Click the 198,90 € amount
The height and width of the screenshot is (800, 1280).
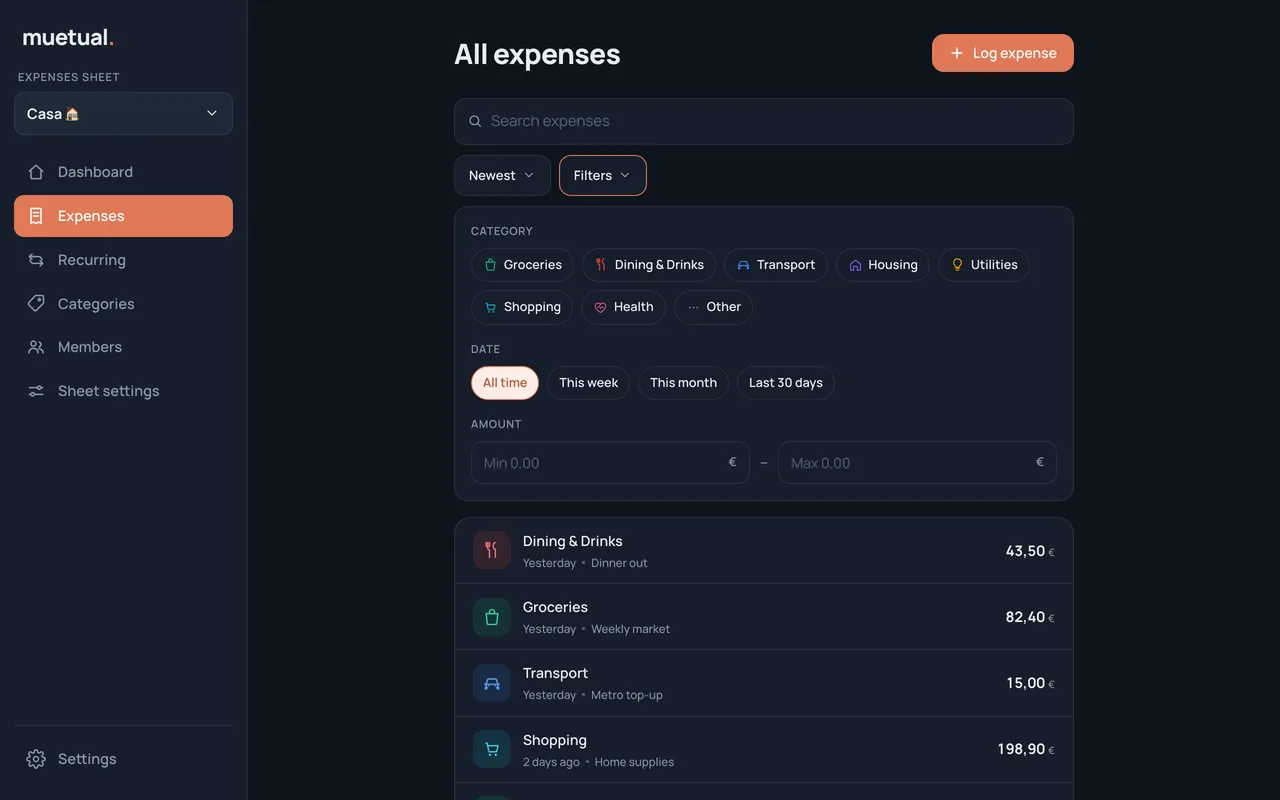[x=1026, y=749]
